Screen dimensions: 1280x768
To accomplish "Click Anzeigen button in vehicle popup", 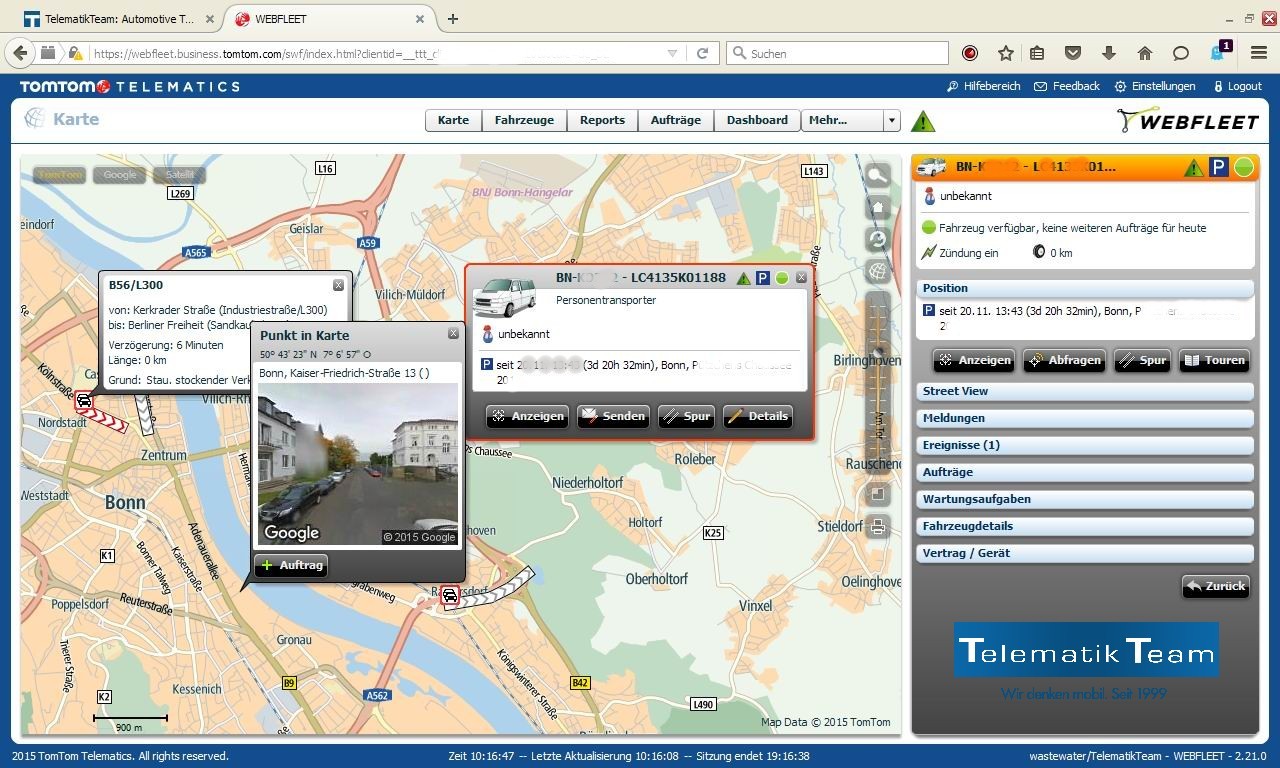I will pyautogui.click(x=528, y=416).
